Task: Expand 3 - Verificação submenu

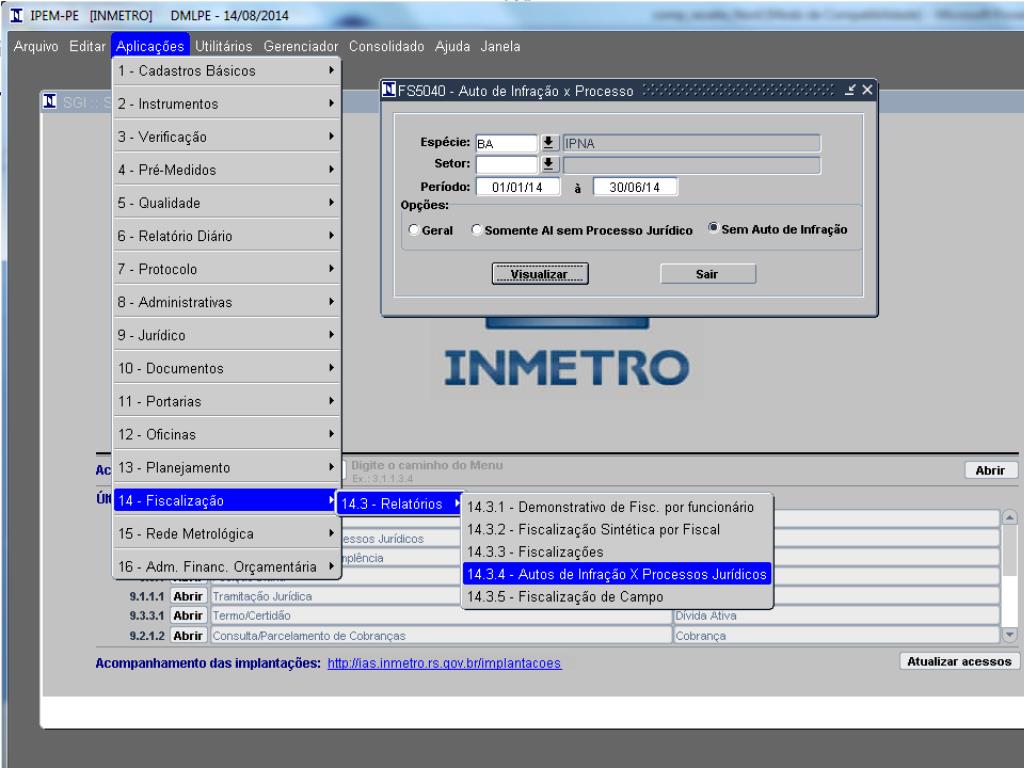Action: click(x=227, y=136)
